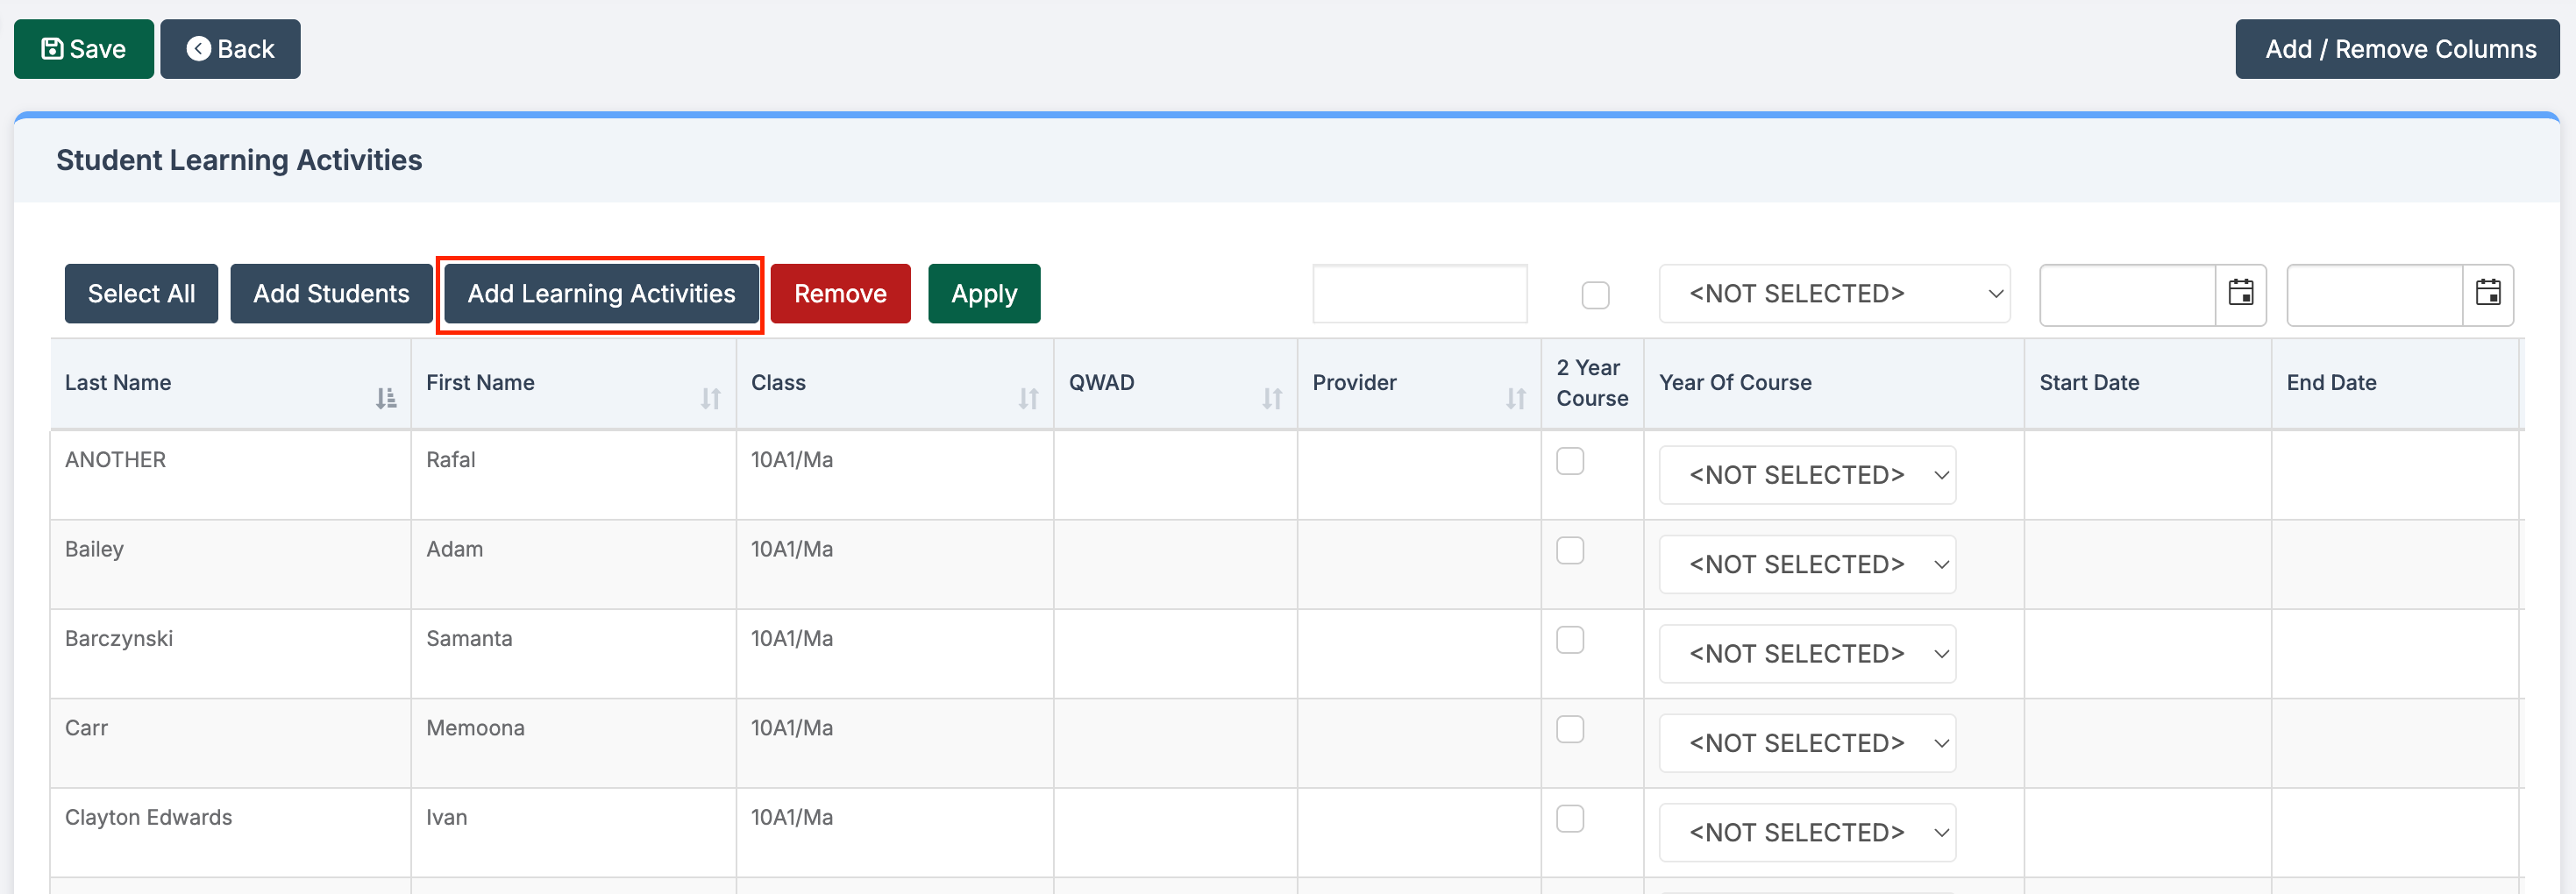This screenshot has width=2576, height=894.
Task: Open the Year Of Course filter dropdown
Action: [1834, 294]
